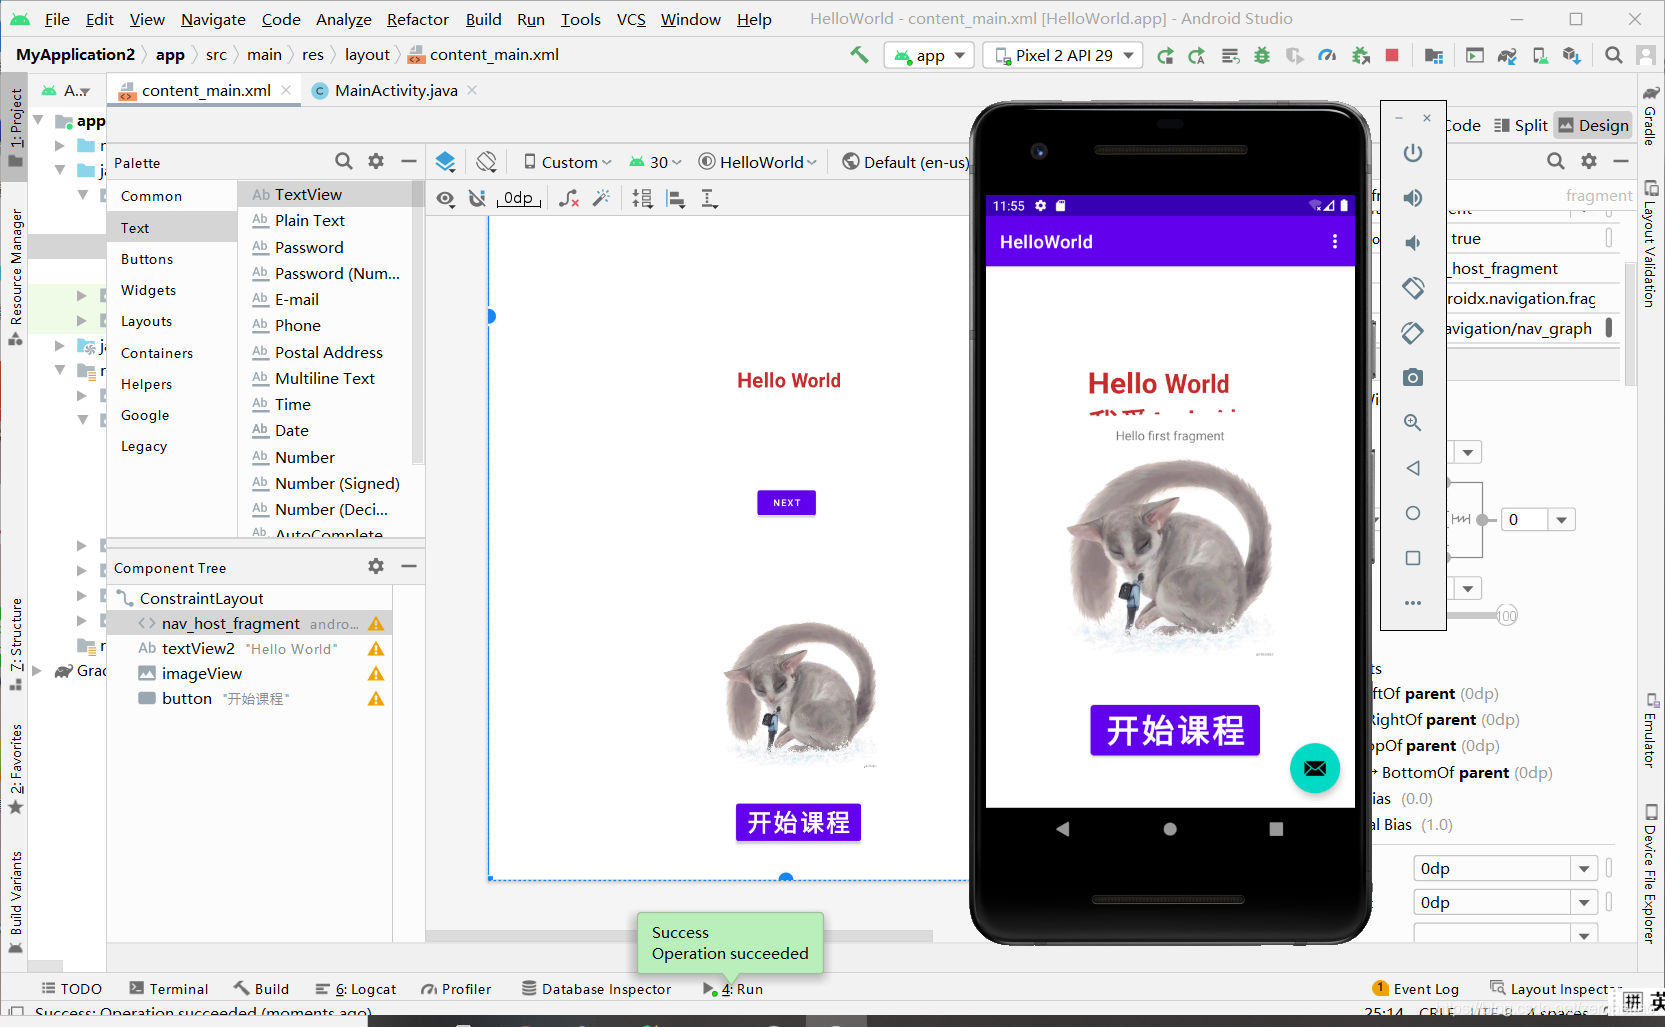The width and height of the screenshot is (1665, 1027).
Task: Stop the running app with red square icon
Action: (1392, 55)
